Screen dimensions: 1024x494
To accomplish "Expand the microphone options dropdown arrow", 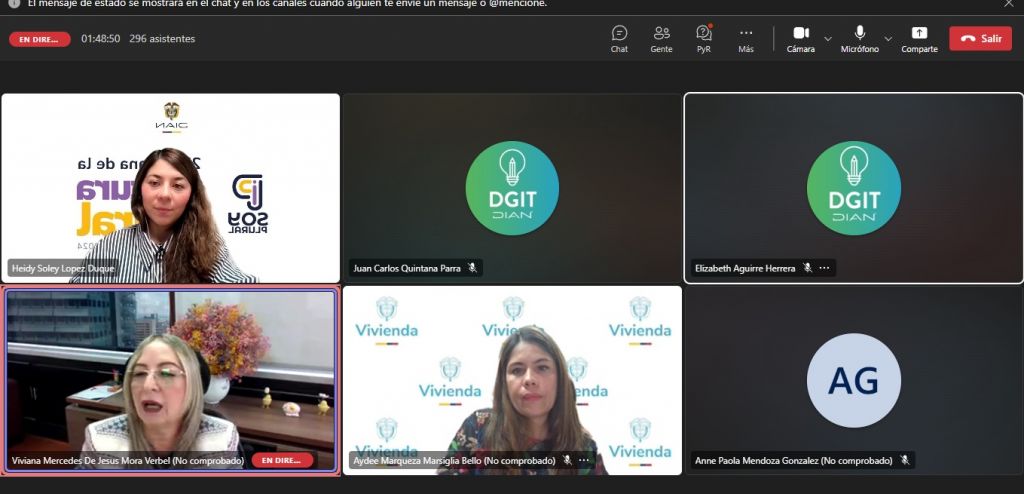I will pyautogui.click(x=888, y=39).
